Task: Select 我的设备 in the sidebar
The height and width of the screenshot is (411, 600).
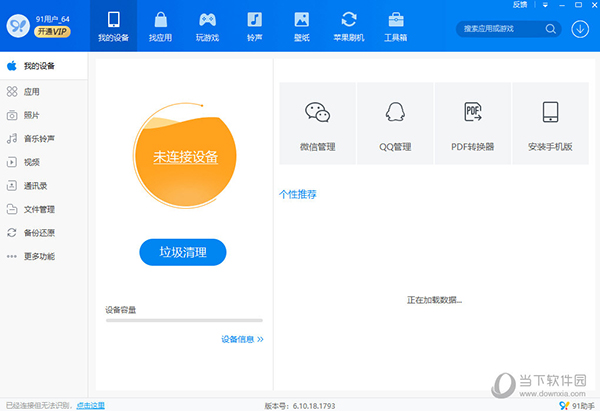Action: 44,66
